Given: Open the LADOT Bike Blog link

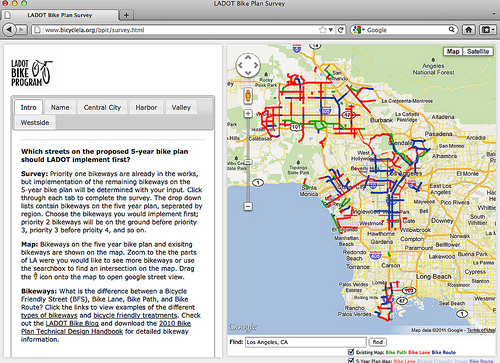Looking at the screenshot, I should pyautogui.click(x=72, y=323).
